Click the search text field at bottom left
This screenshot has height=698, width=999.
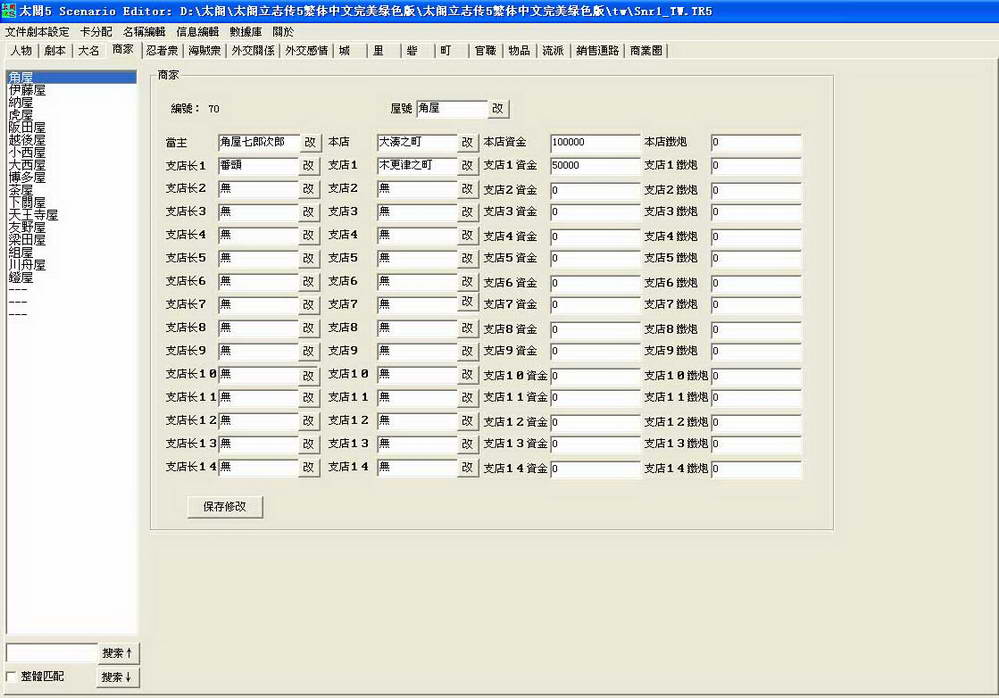(51, 653)
